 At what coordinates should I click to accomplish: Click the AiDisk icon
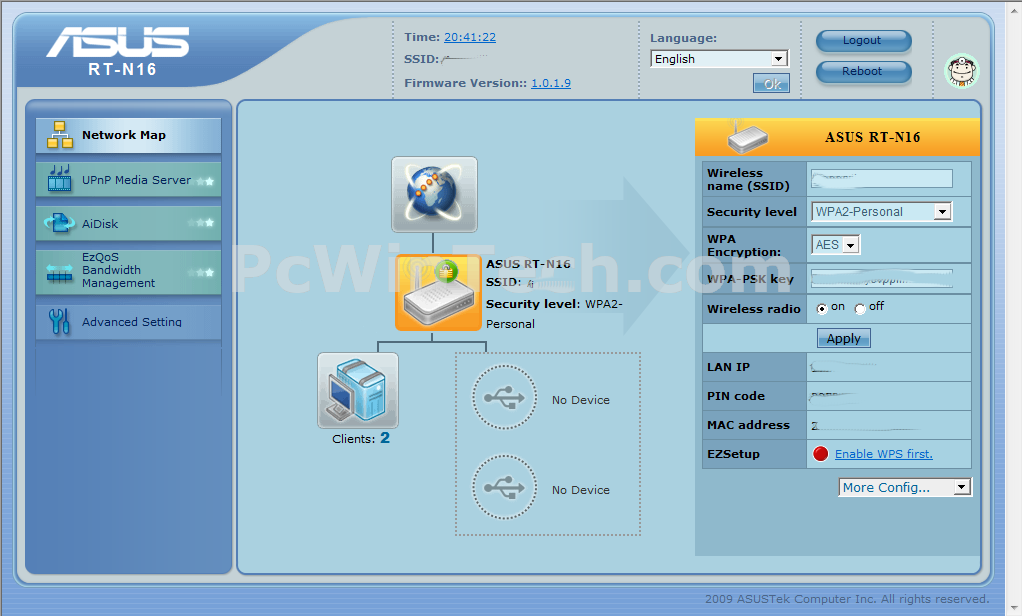[59, 223]
